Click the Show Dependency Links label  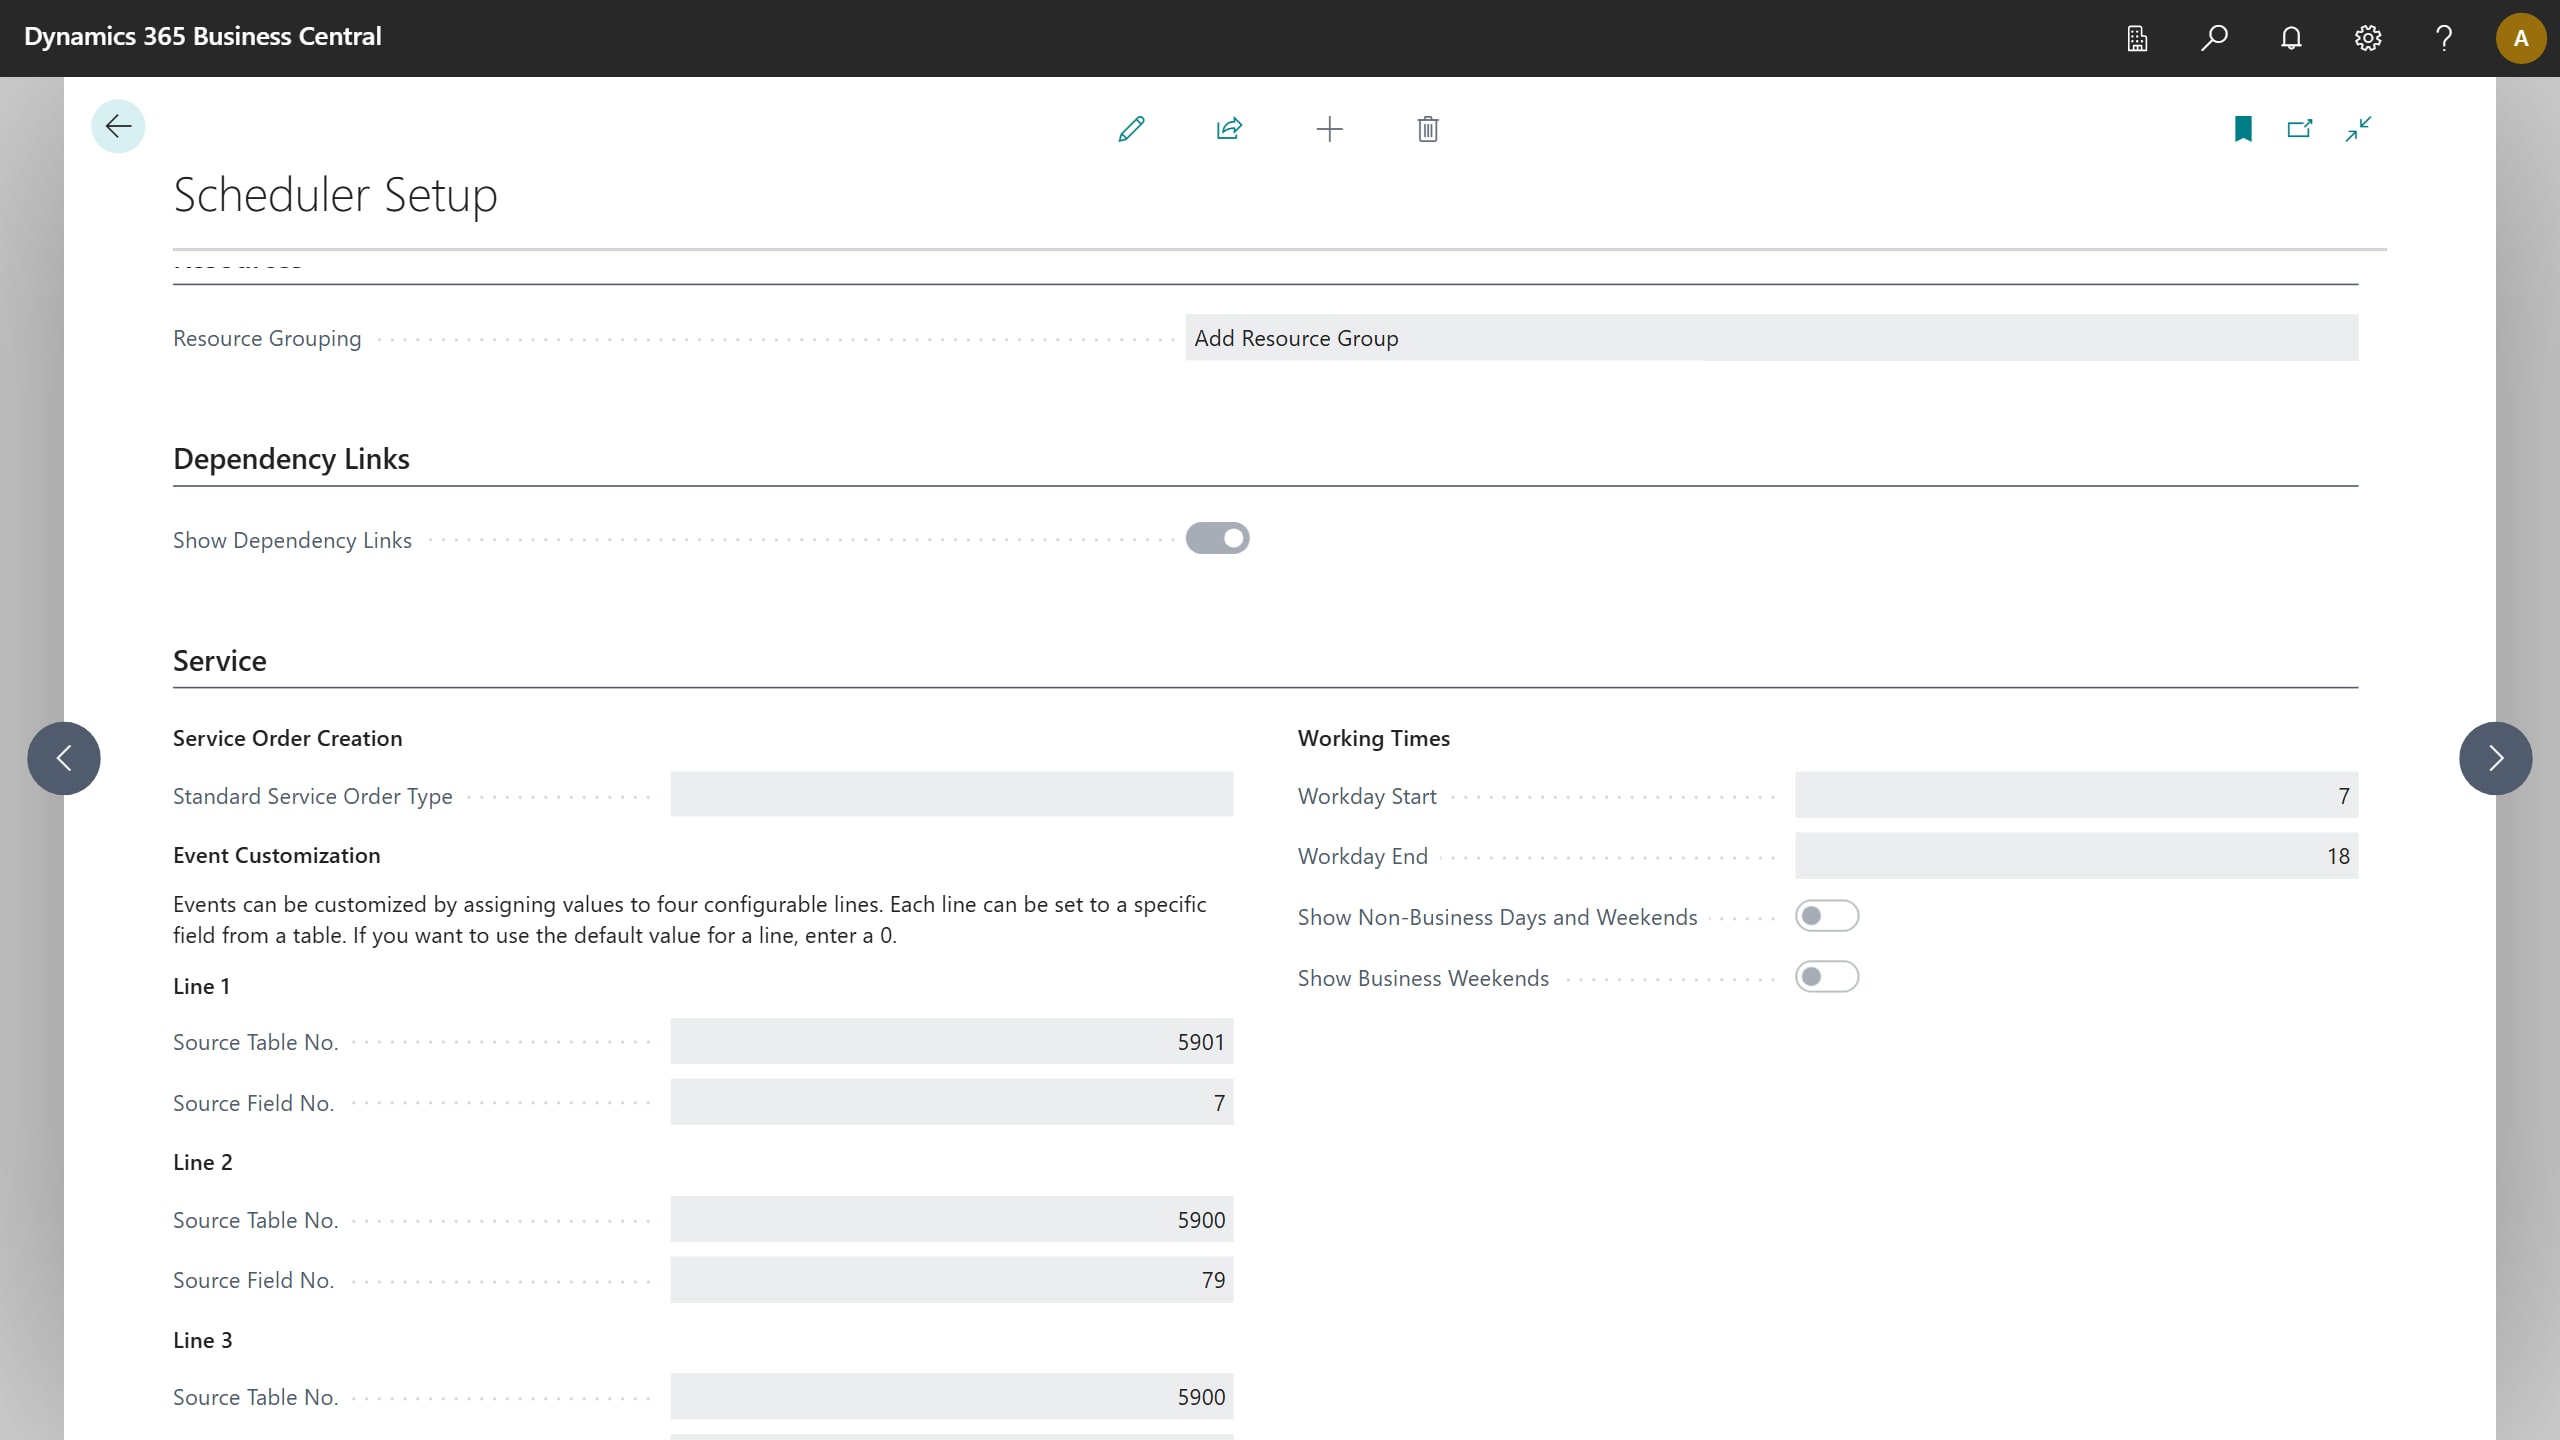[x=292, y=540]
